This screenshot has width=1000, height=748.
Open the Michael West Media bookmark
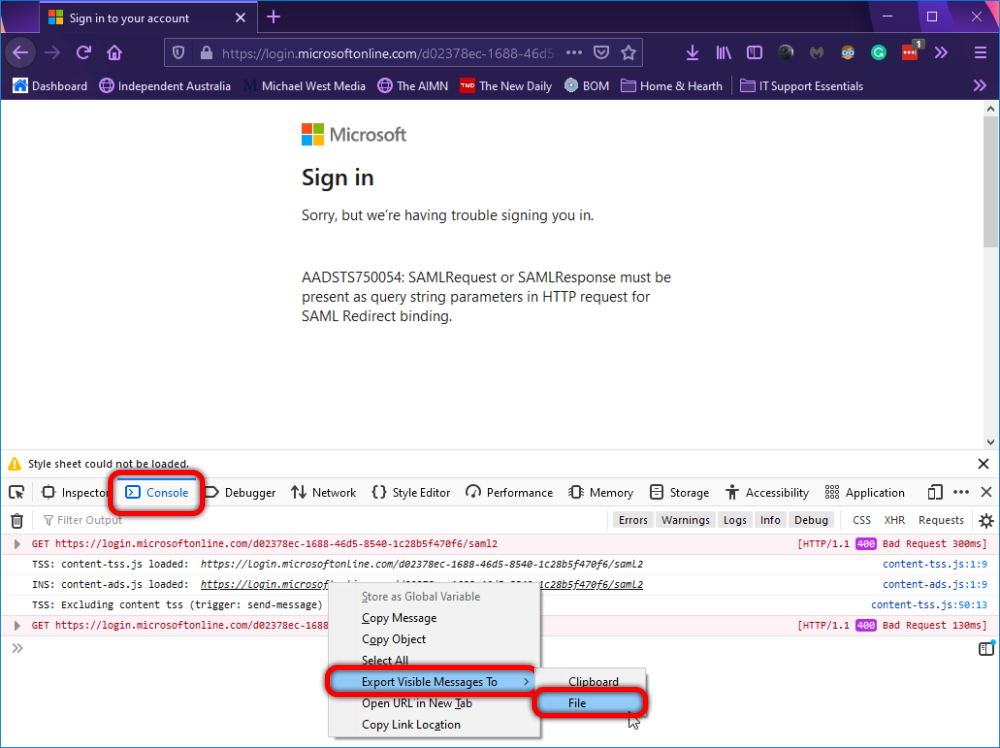pos(305,85)
